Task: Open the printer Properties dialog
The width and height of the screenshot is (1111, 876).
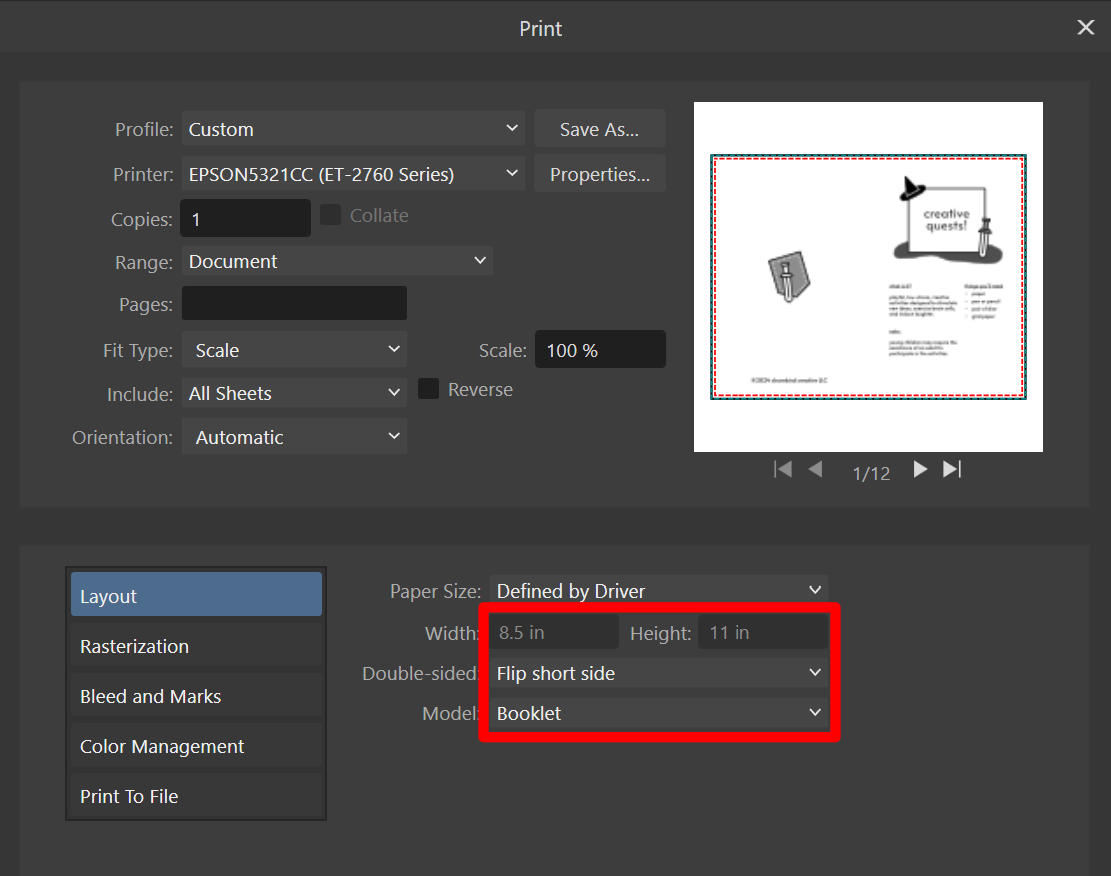Action: [x=599, y=173]
